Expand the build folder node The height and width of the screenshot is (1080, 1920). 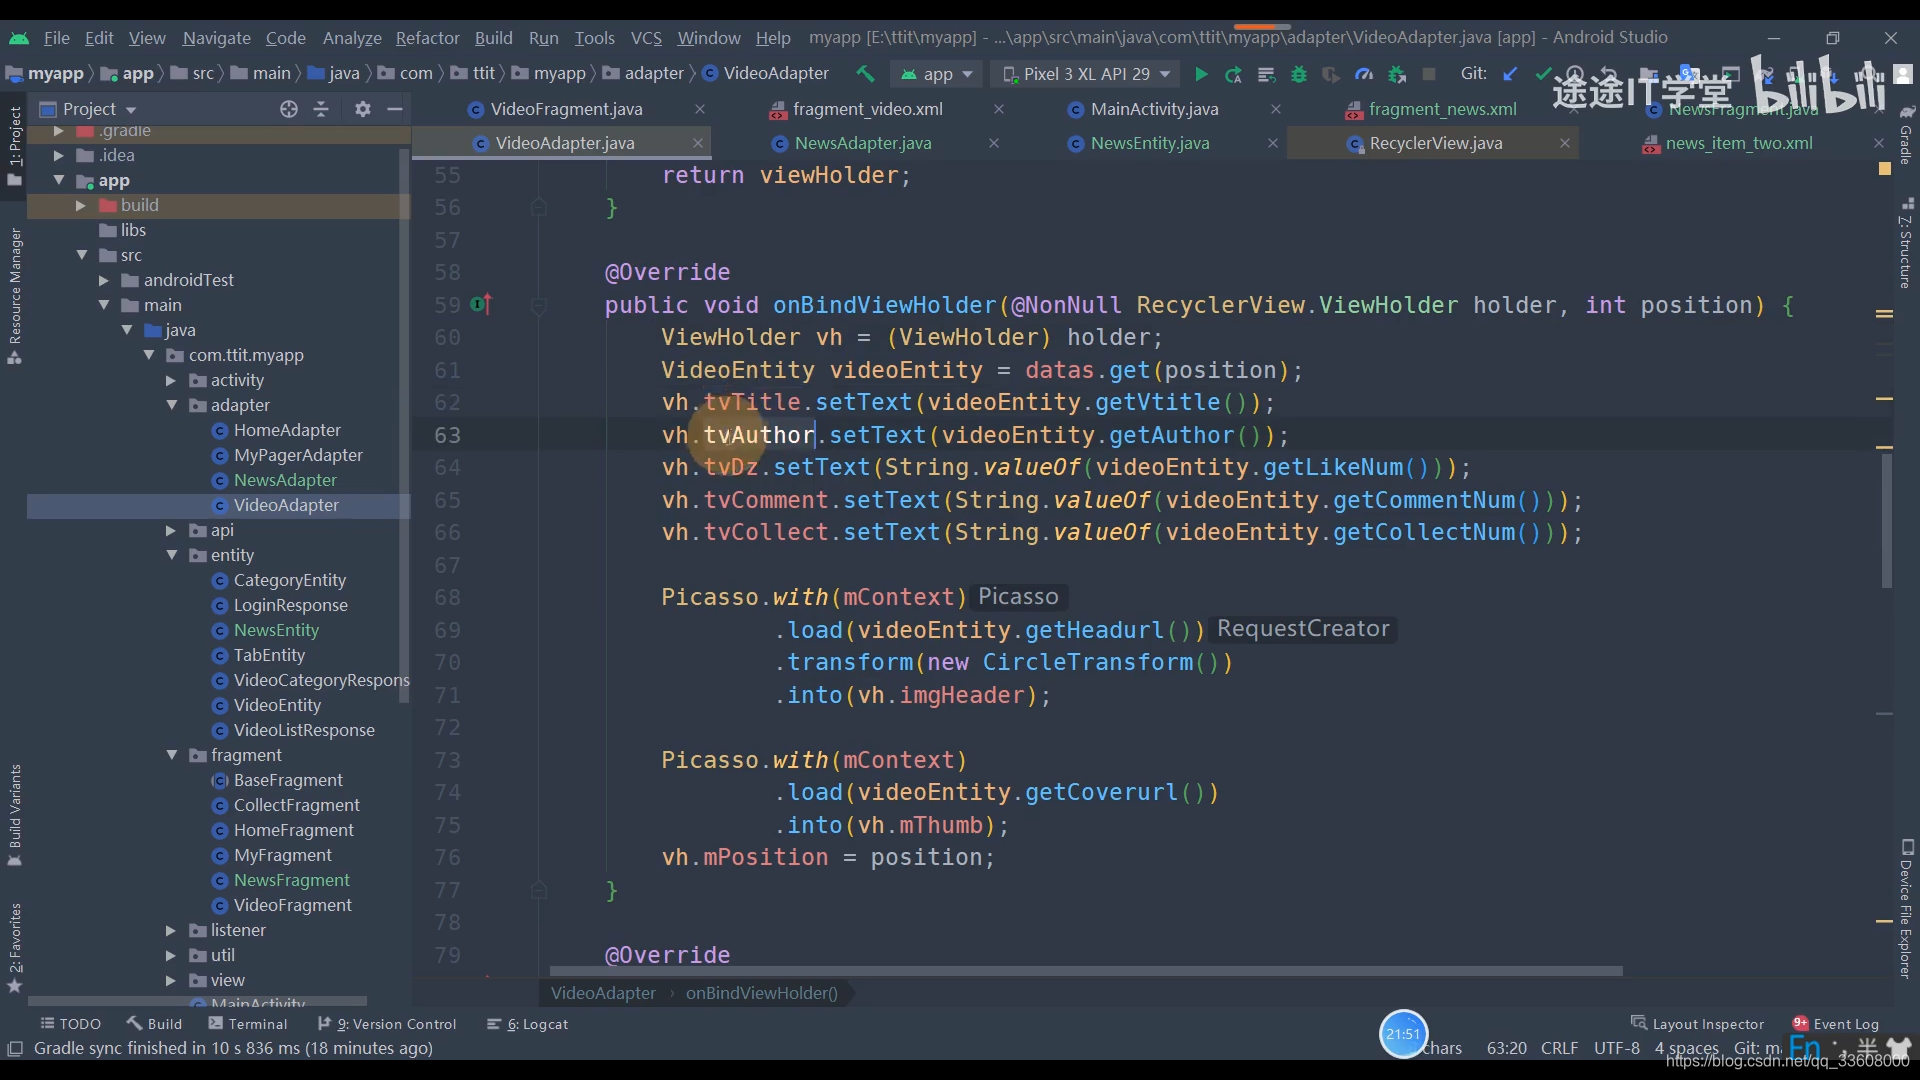pyautogui.click(x=80, y=205)
